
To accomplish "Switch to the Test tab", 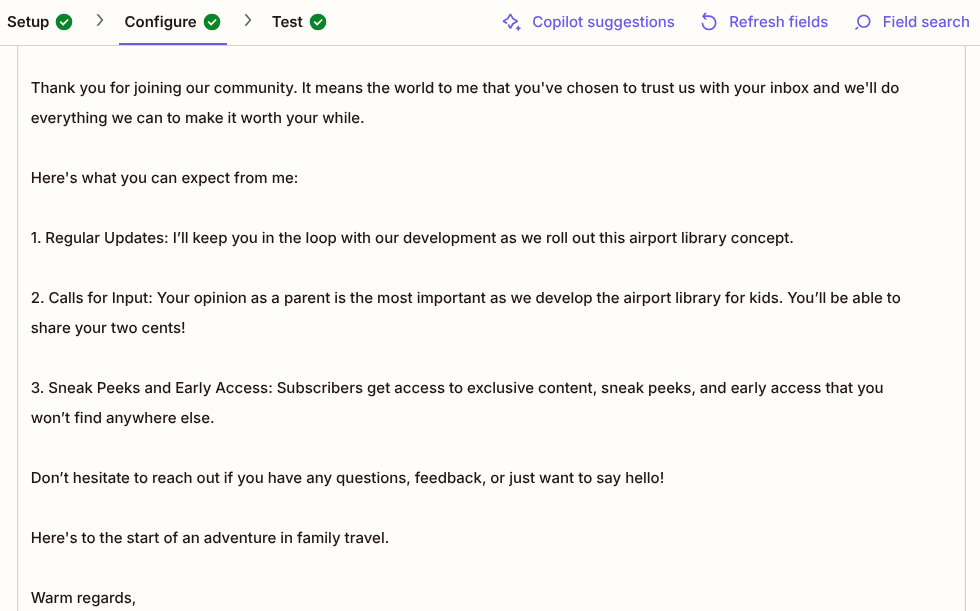I will click(x=299, y=22).
